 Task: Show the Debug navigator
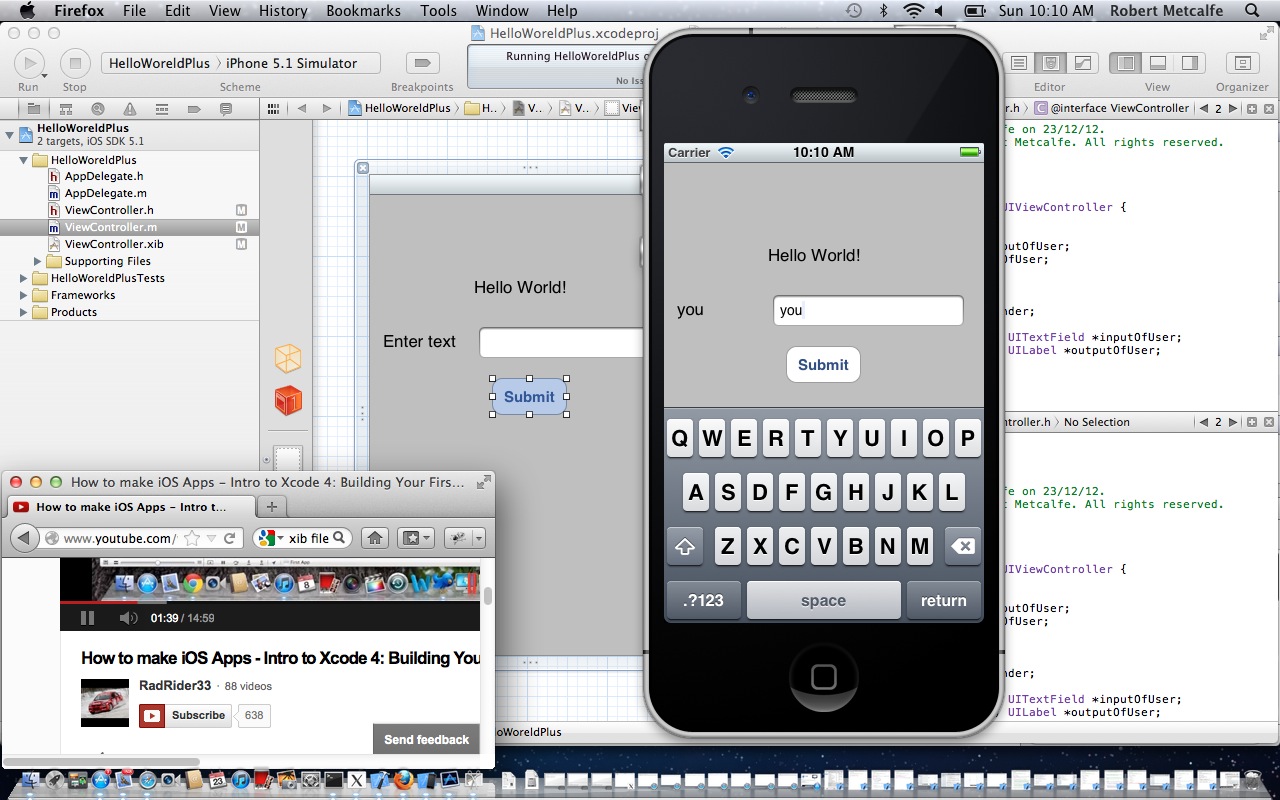[161, 109]
